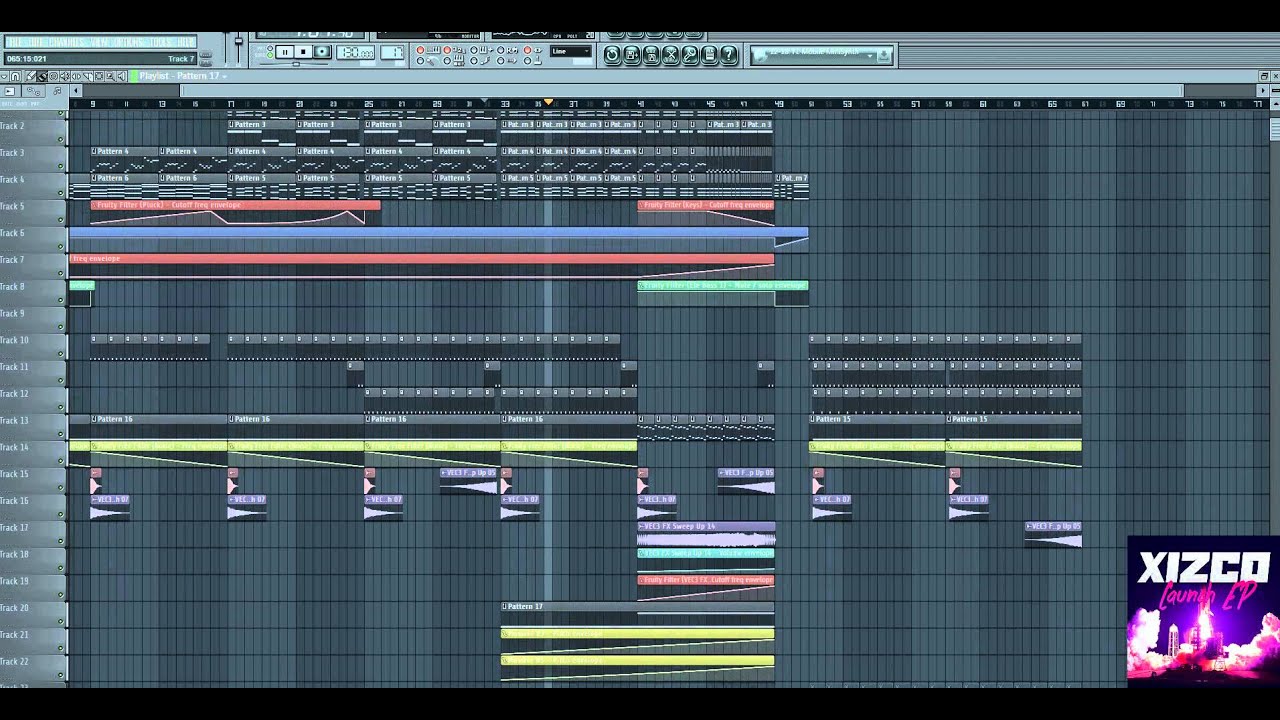Image resolution: width=1280 pixels, height=720 pixels.
Task: Click the snap magnet icon in playlist toolbar
Action: [x=15, y=76]
